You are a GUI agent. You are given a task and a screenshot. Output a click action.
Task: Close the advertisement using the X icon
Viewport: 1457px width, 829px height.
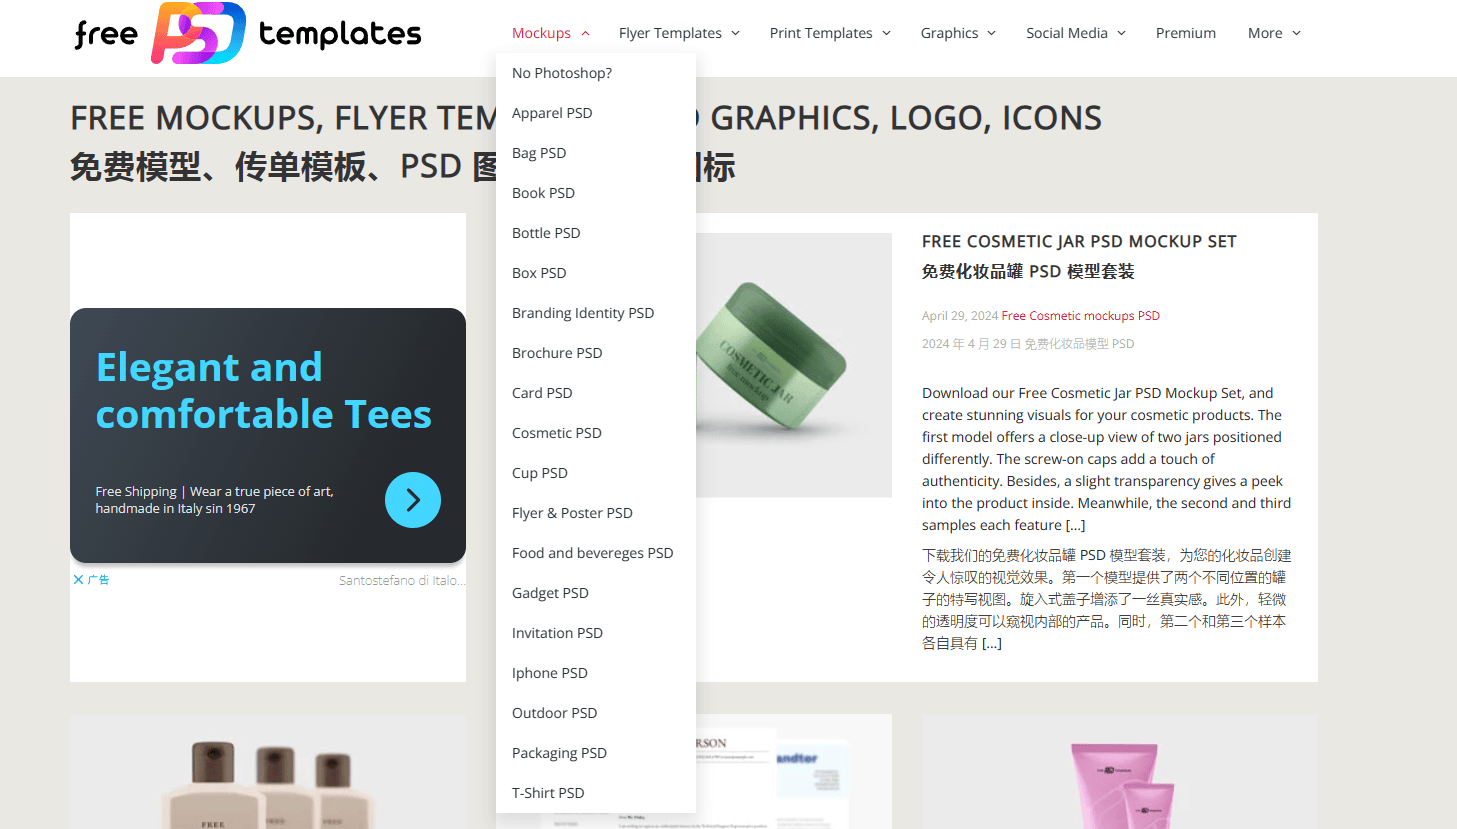[x=78, y=579]
